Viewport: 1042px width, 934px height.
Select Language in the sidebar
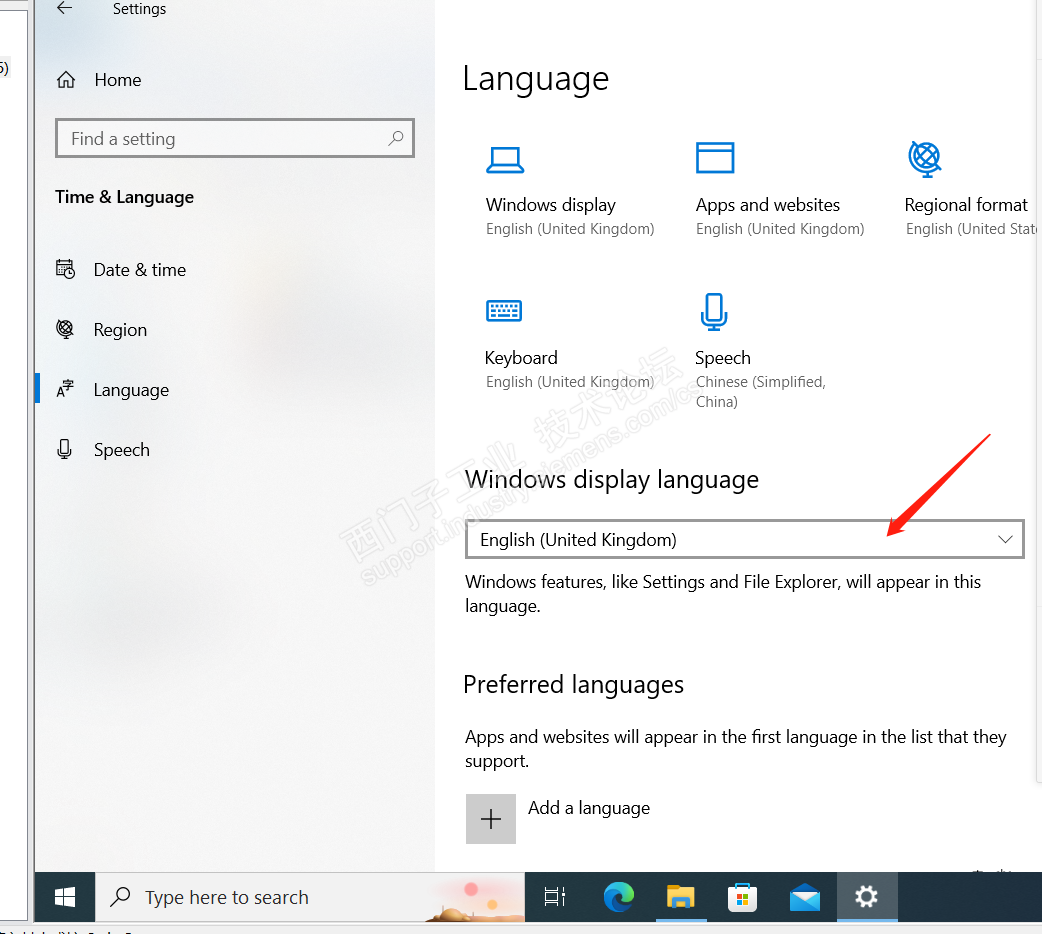point(131,390)
